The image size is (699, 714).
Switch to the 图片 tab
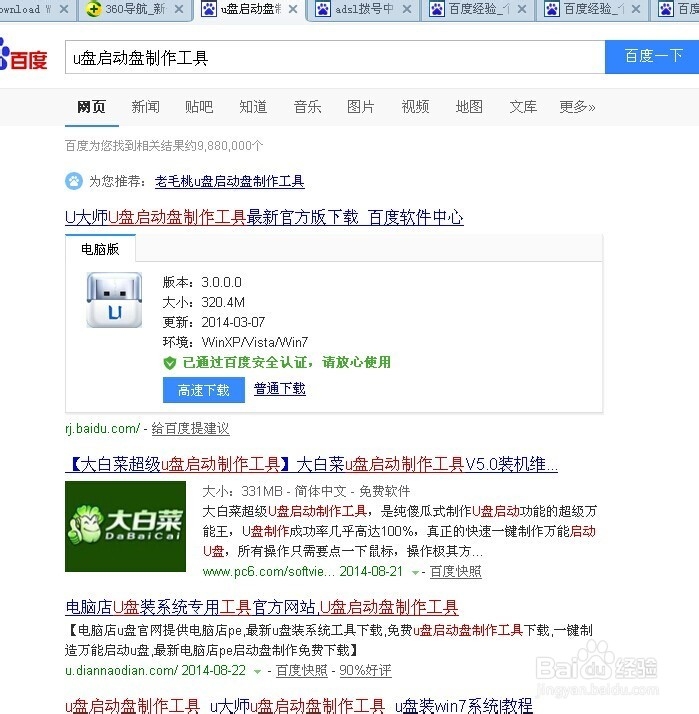361,107
